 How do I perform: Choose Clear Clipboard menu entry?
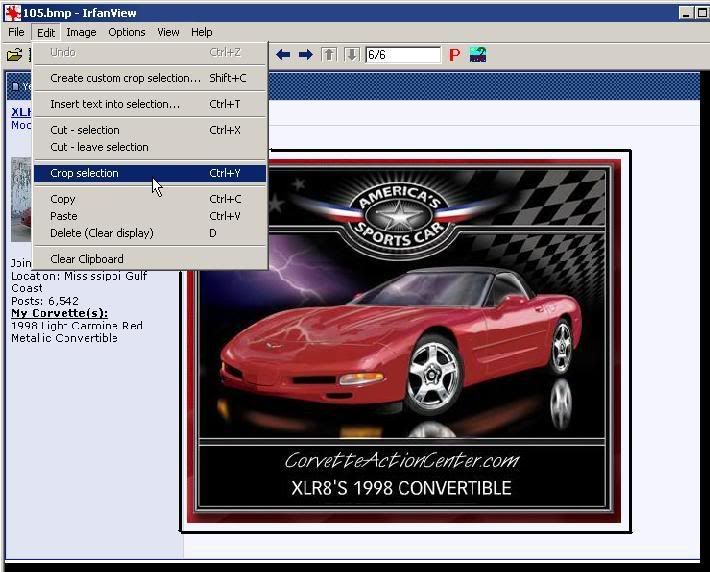[x=150, y=259]
